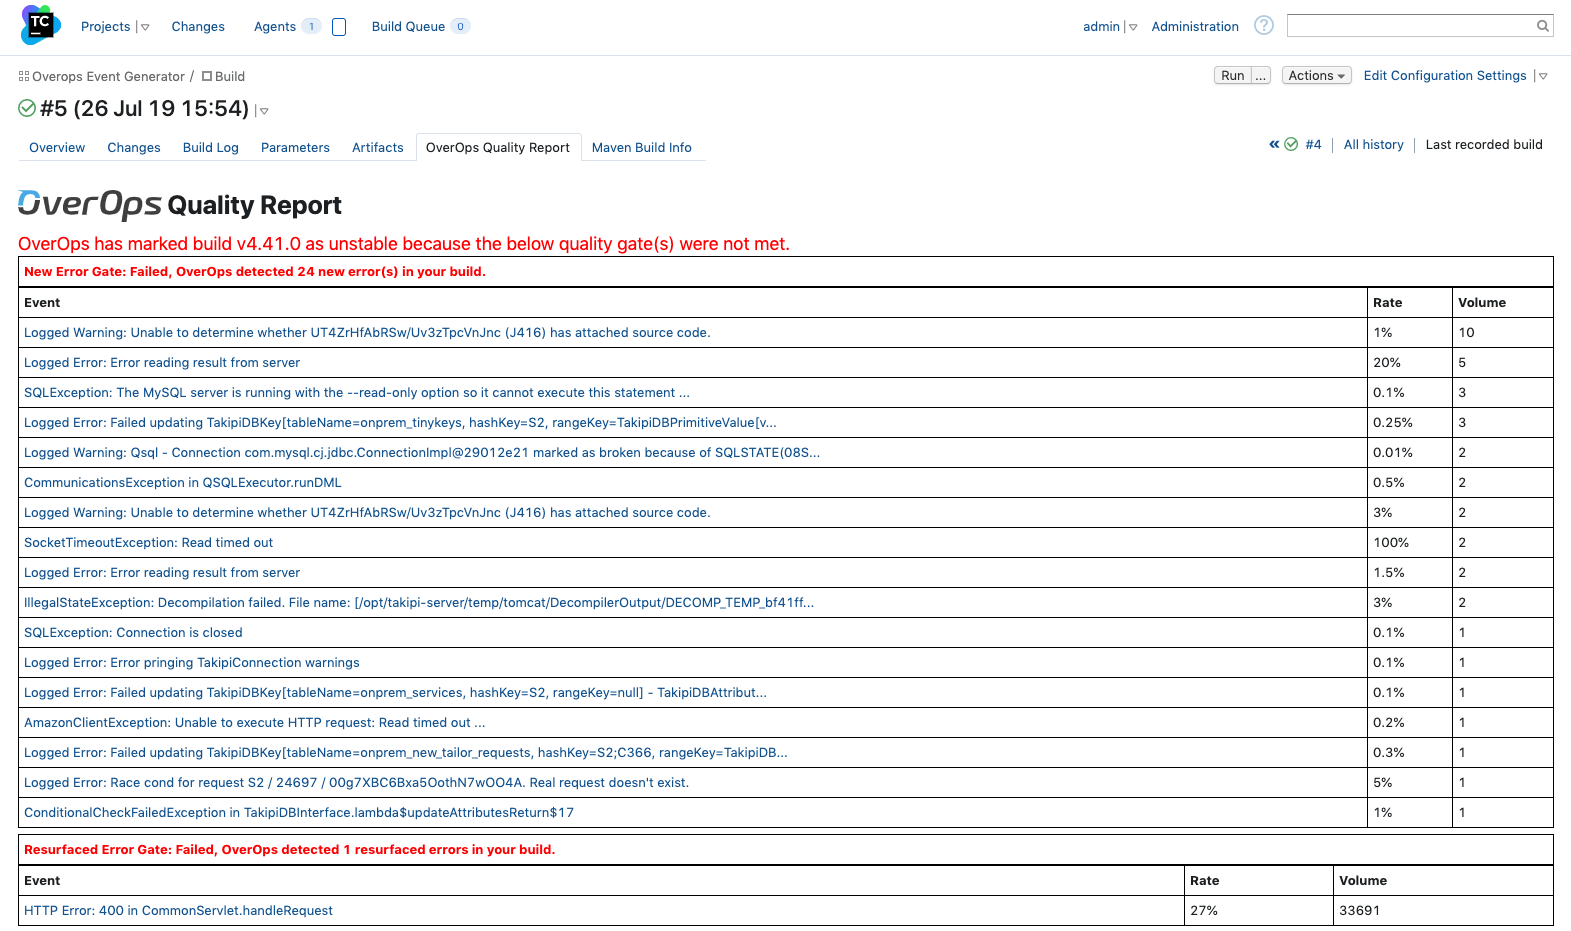Open the All history link

[1374, 144]
